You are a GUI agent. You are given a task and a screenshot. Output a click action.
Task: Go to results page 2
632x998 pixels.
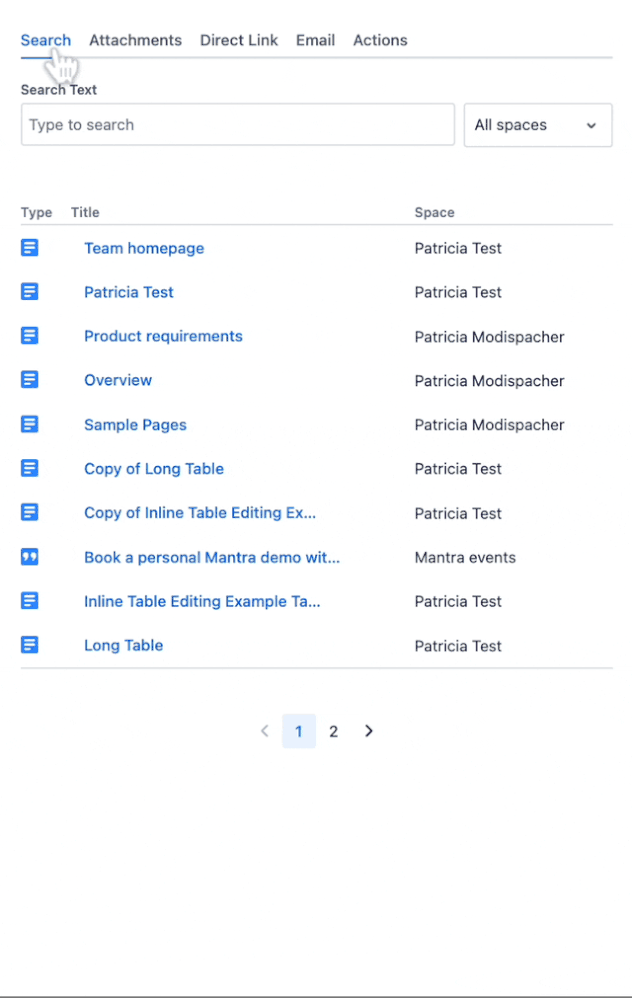(x=333, y=731)
